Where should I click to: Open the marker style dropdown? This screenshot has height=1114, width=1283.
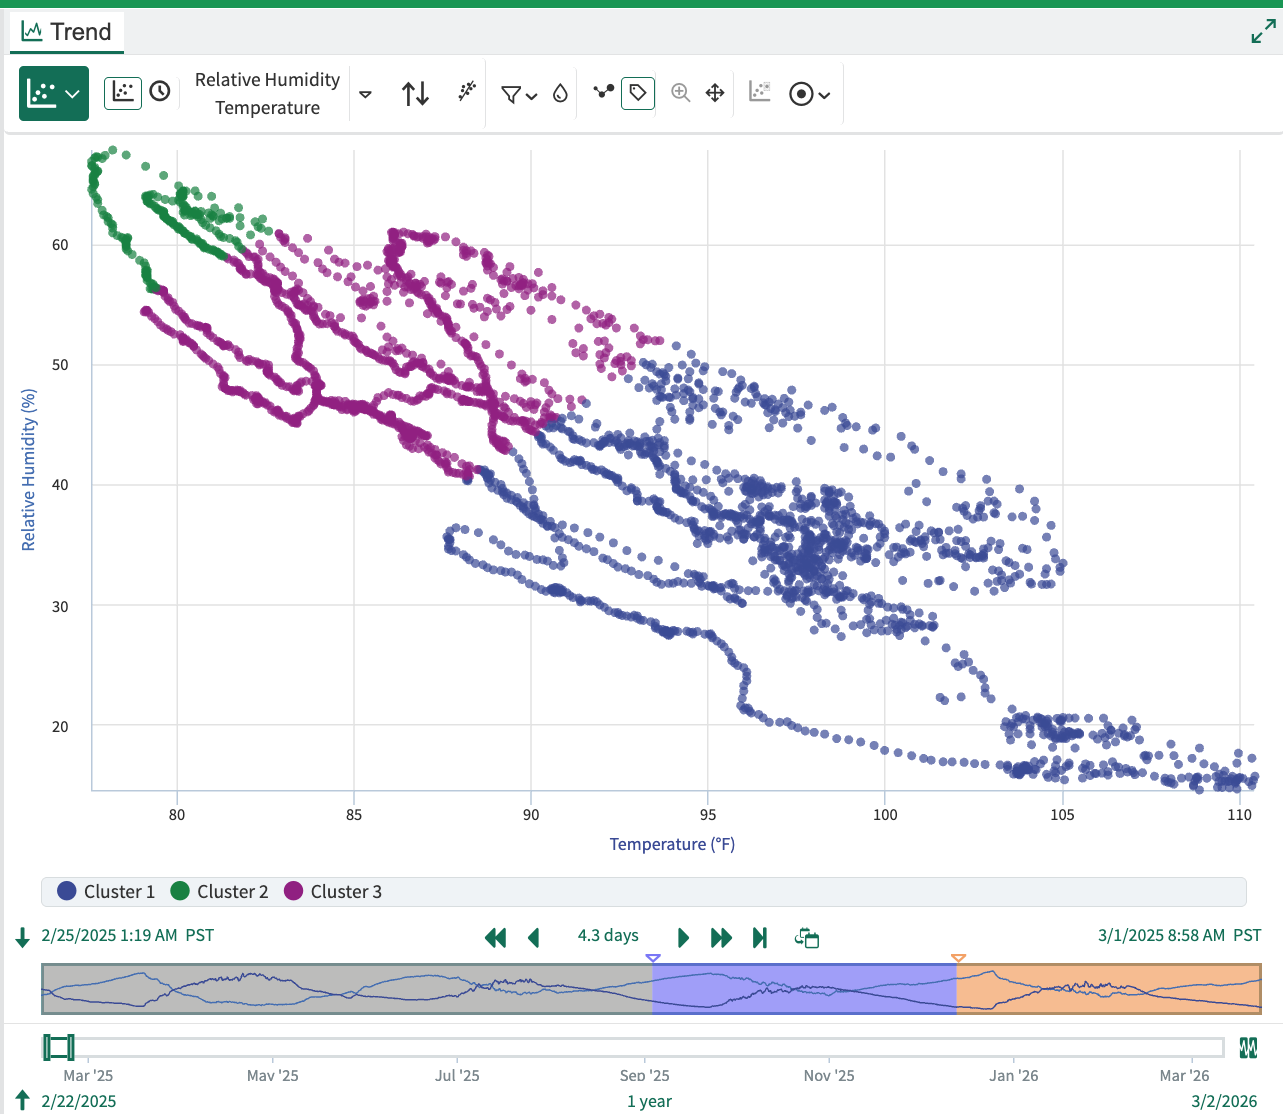(x=809, y=94)
